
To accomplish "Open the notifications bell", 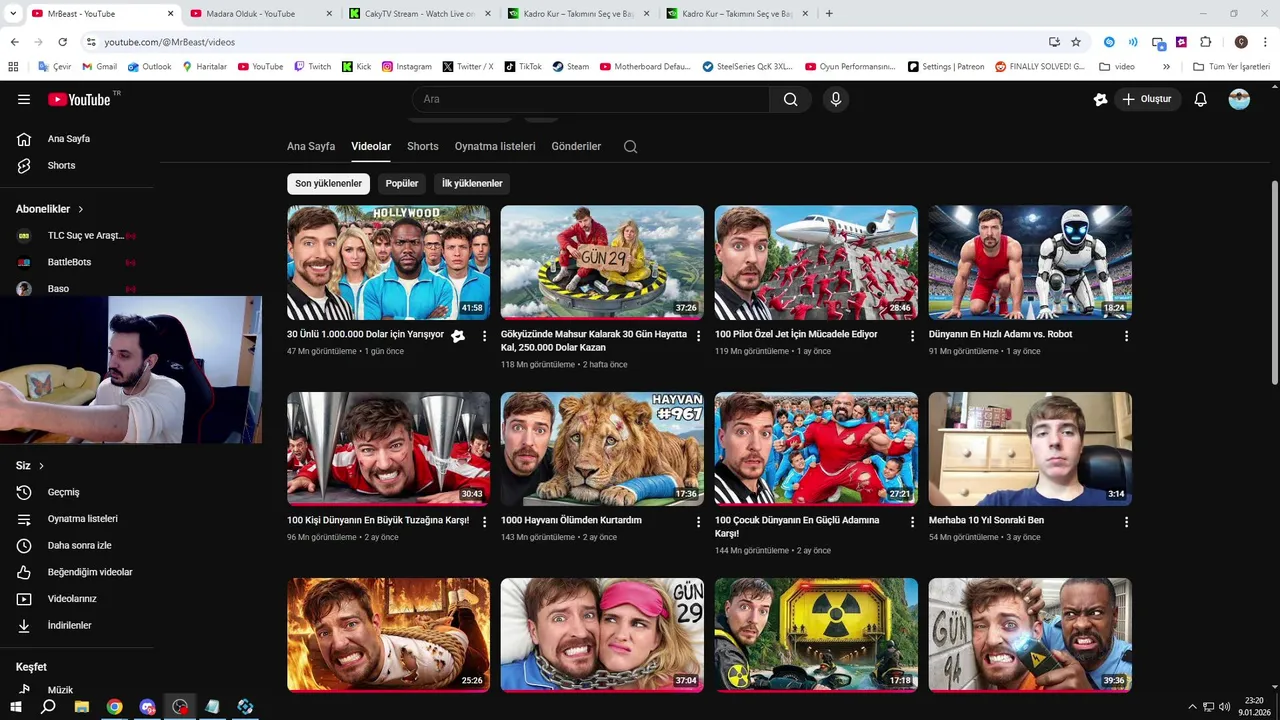I will (x=1200, y=99).
